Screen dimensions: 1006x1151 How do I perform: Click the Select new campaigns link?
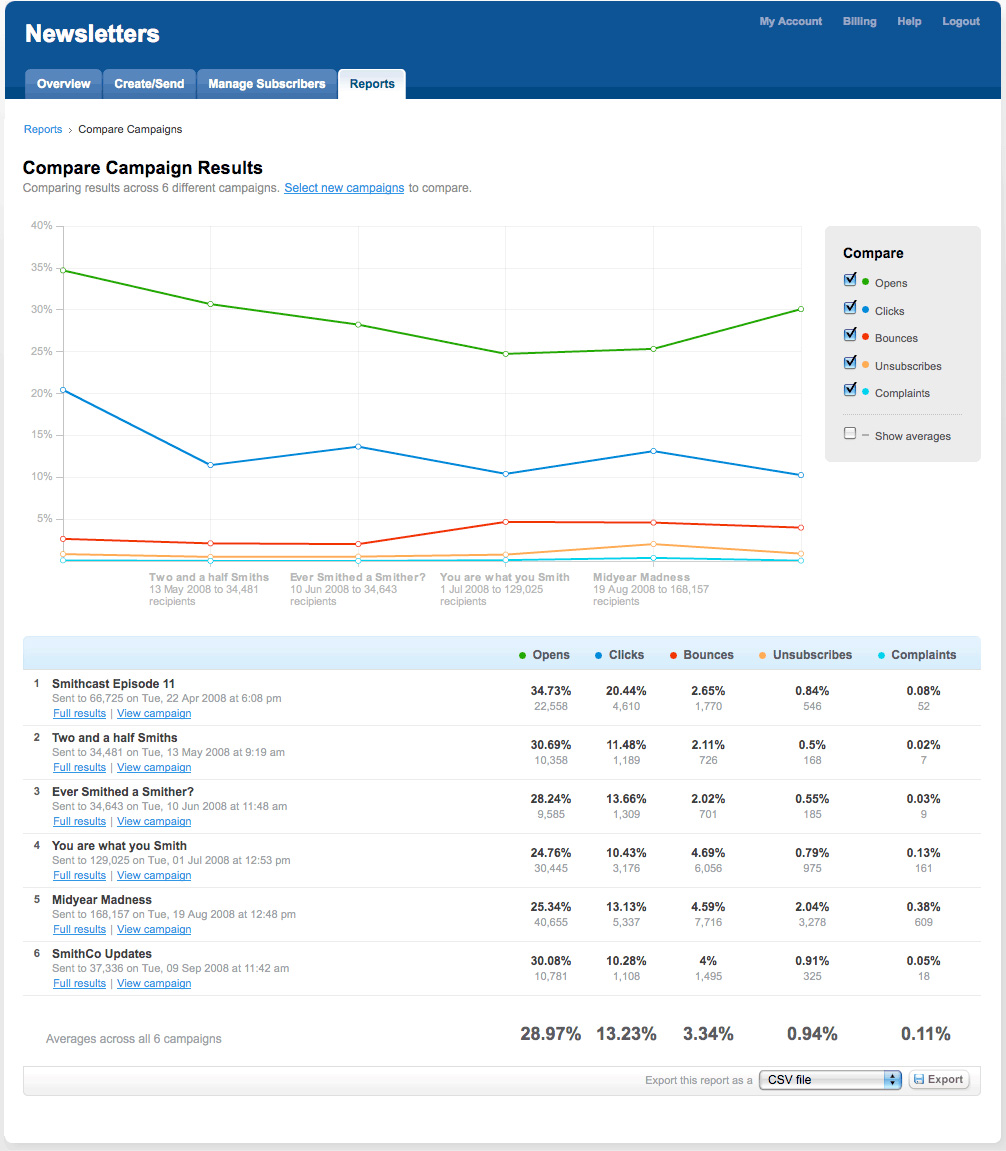pyautogui.click(x=344, y=188)
